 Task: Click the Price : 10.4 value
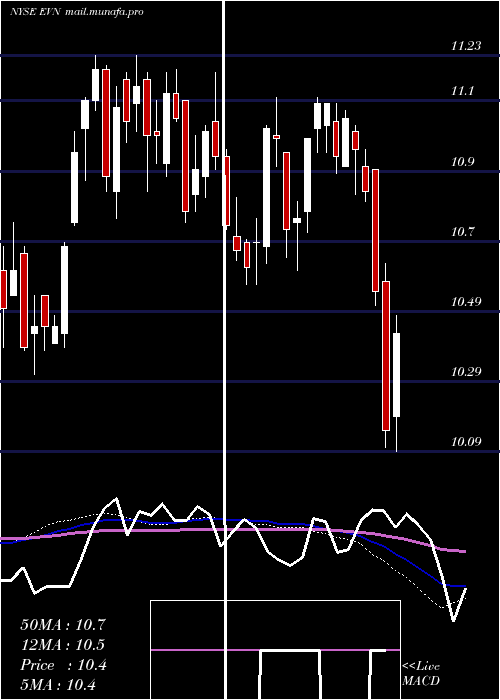click(63, 665)
